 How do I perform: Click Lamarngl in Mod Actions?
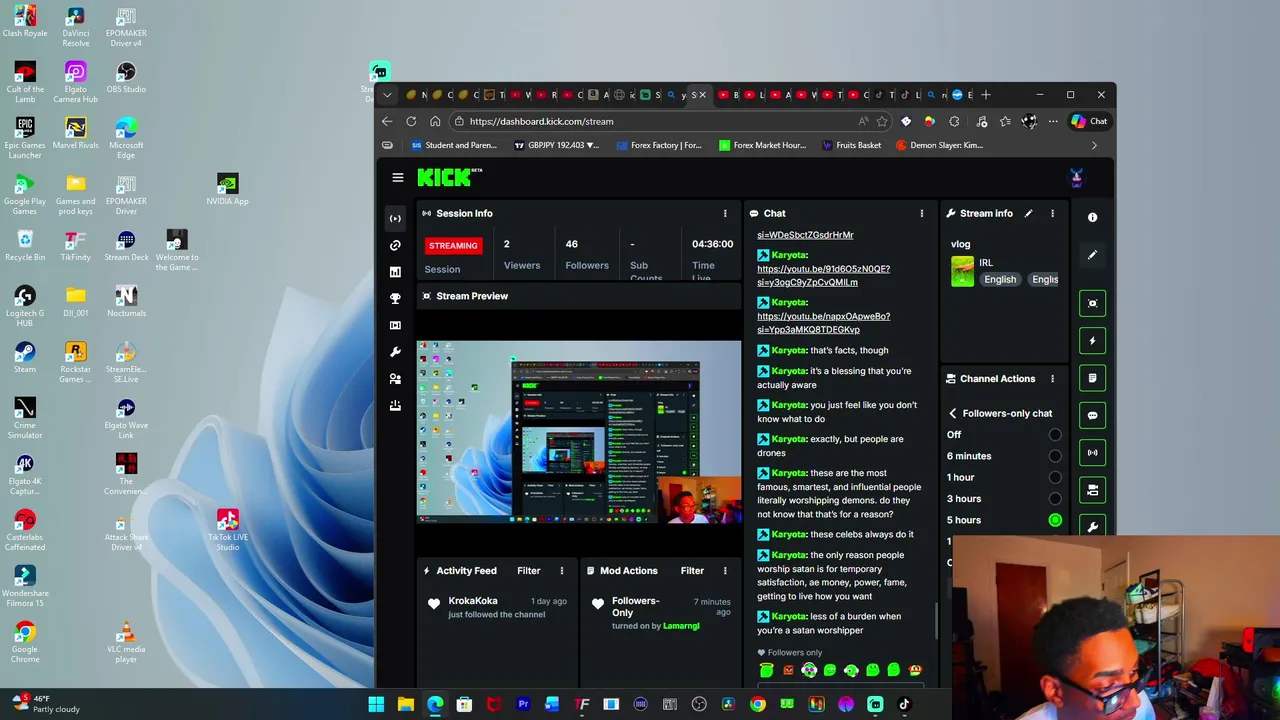[681, 626]
